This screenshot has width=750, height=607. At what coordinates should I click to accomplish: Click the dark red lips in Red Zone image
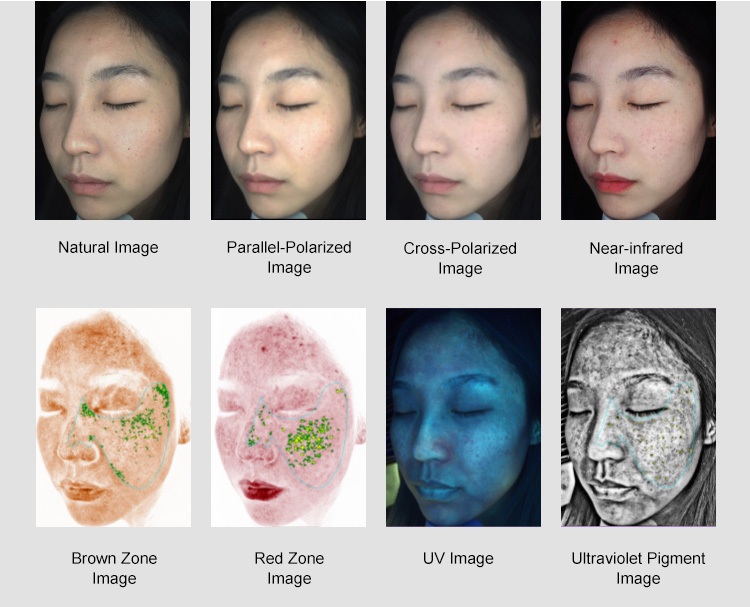[261, 490]
